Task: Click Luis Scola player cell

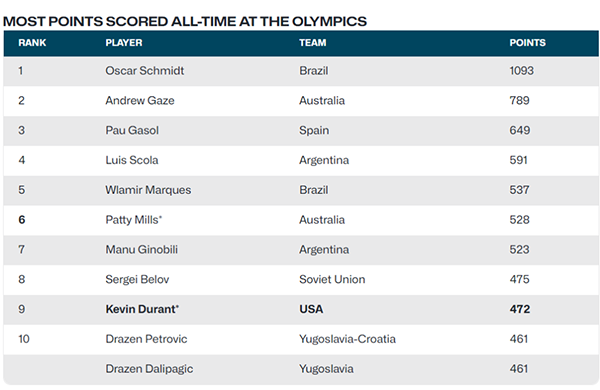Action: click(132, 160)
